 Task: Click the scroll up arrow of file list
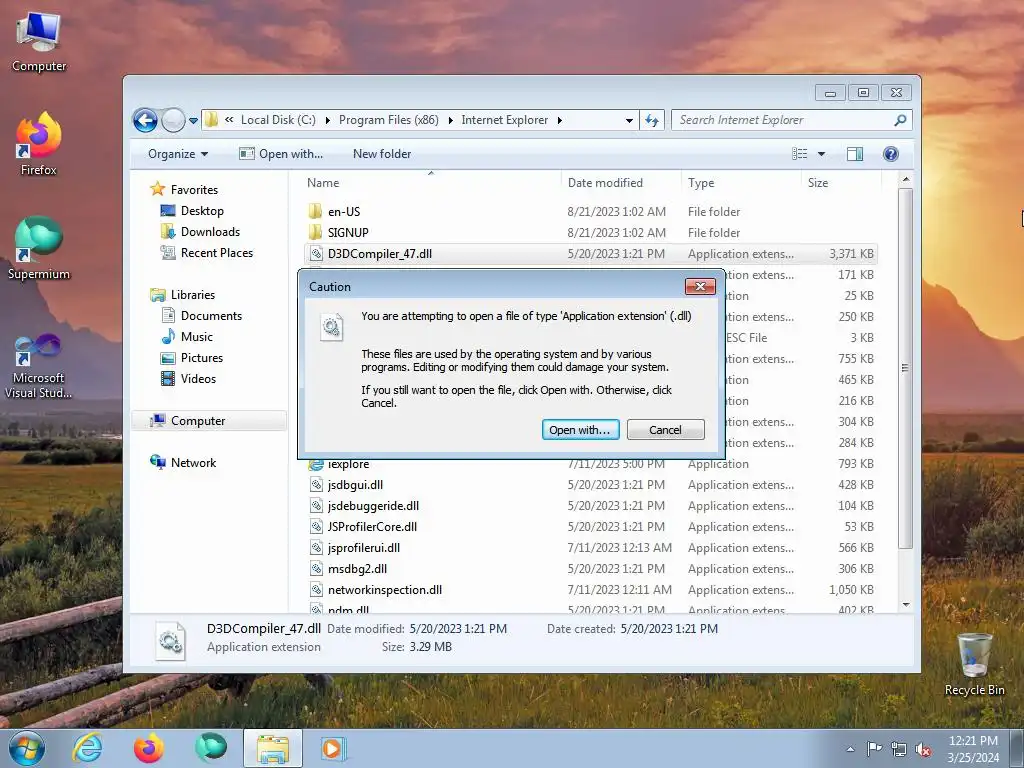905,180
